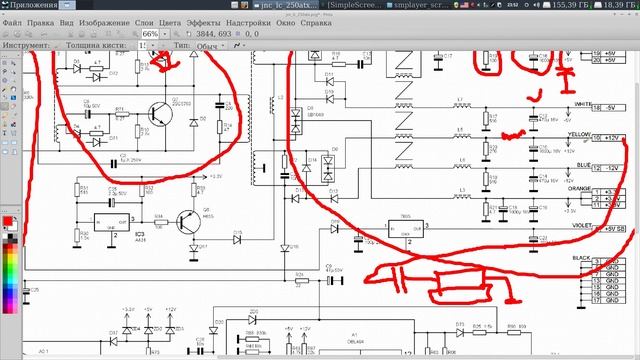The height and width of the screenshot is (360, 640).
Task: Open the zoom percentage dropdown arrow
Action: tap(165, 34)
